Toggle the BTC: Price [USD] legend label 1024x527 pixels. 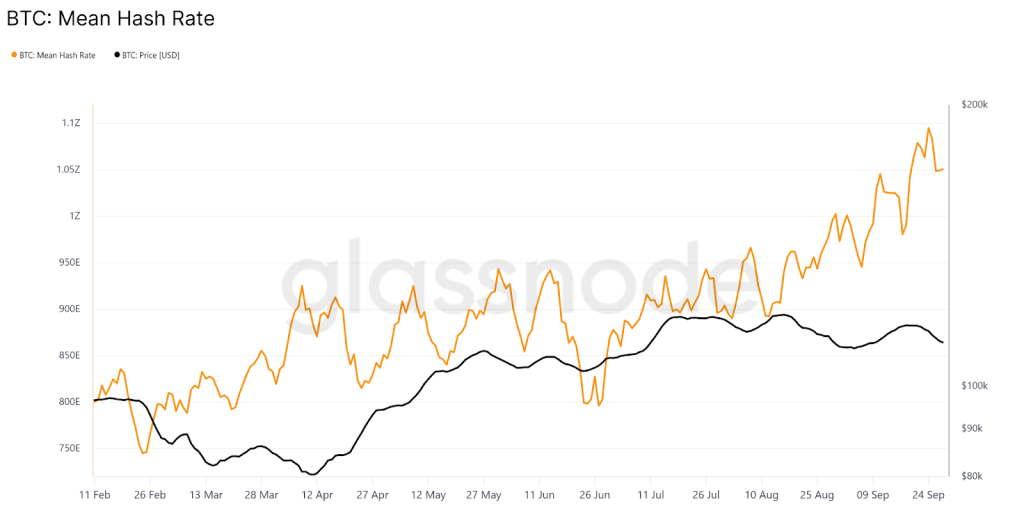151,55
